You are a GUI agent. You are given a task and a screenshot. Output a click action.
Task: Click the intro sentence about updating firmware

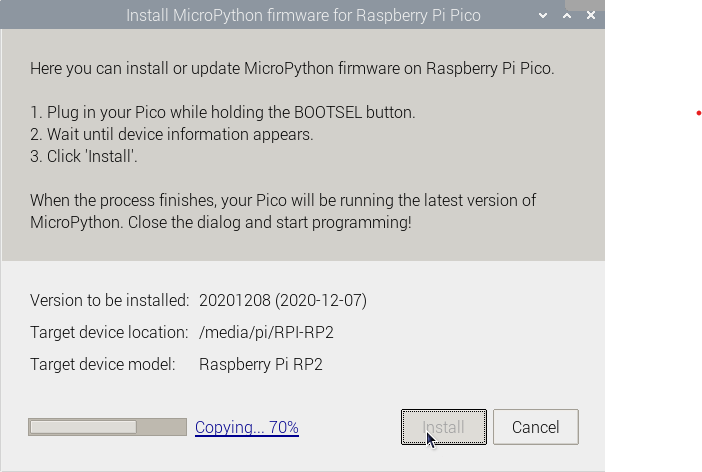292,69
